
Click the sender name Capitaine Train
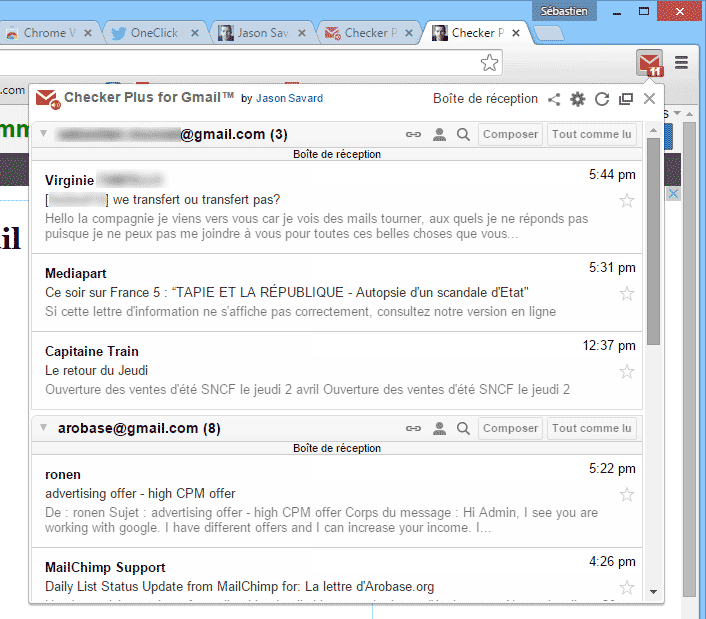coord(92,351)
